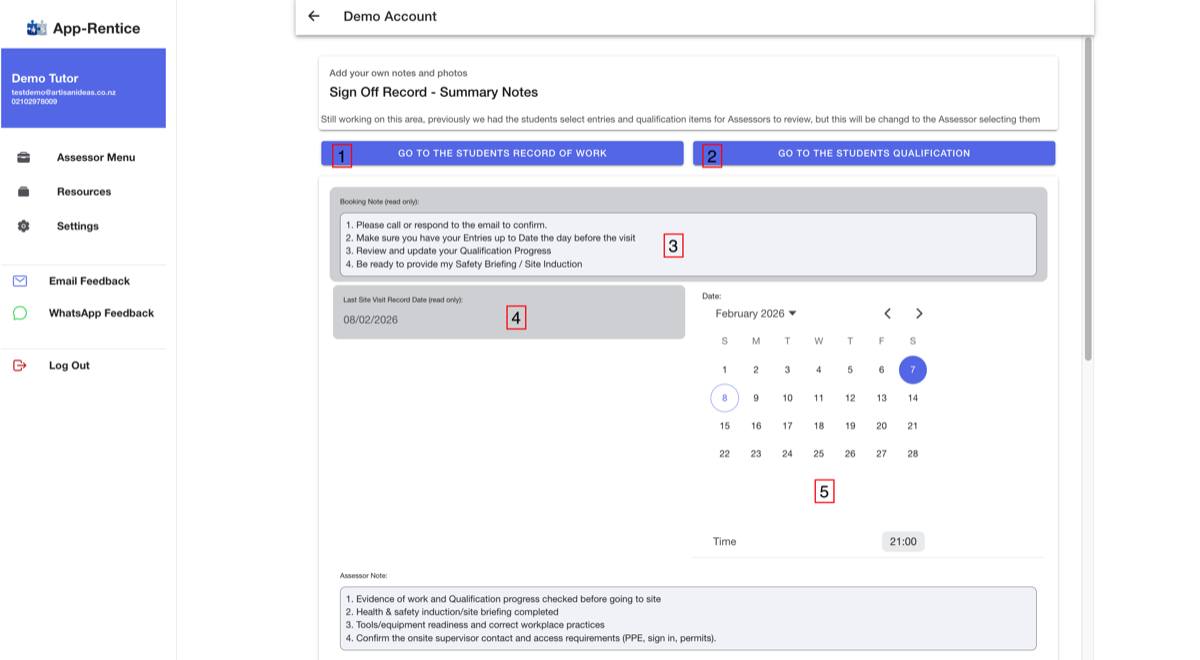Choose calendar day 28

coord(913,454)
